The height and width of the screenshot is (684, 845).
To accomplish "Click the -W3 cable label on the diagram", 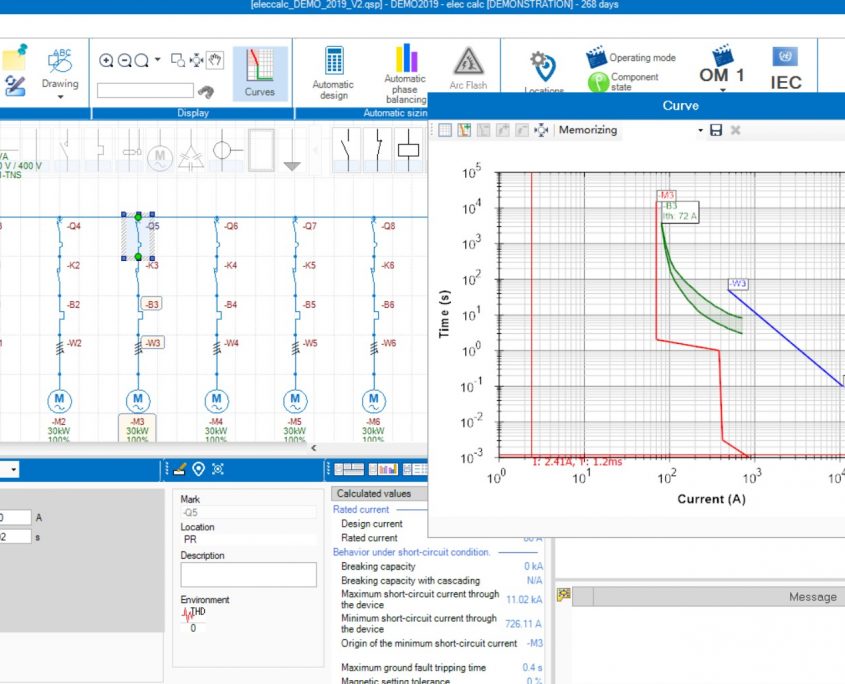I will [153, 343].
